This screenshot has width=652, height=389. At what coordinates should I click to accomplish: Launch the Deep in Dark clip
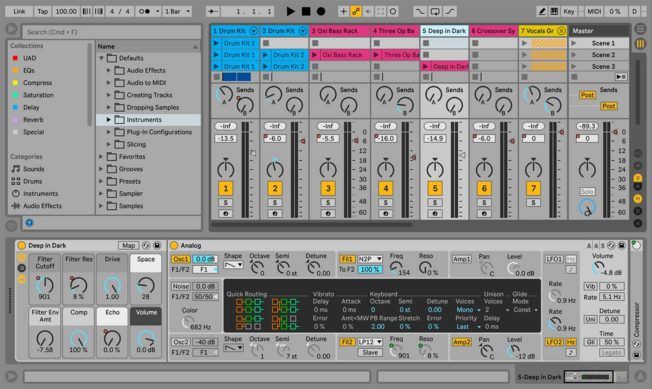click(426, 66)
